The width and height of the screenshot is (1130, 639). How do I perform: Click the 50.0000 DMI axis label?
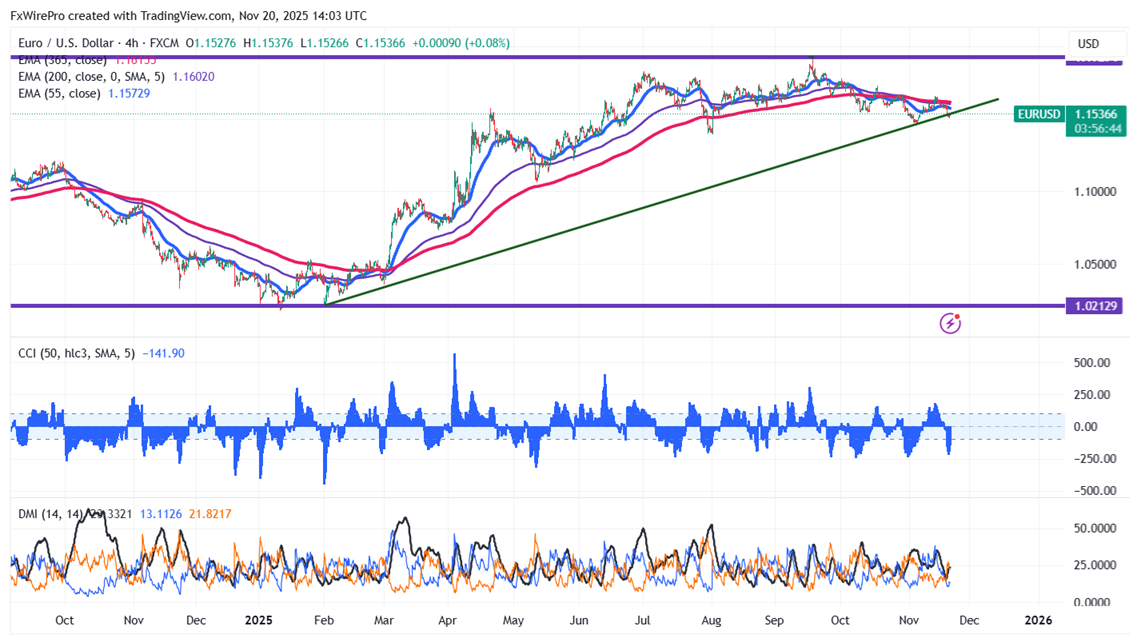[1095, 529]
